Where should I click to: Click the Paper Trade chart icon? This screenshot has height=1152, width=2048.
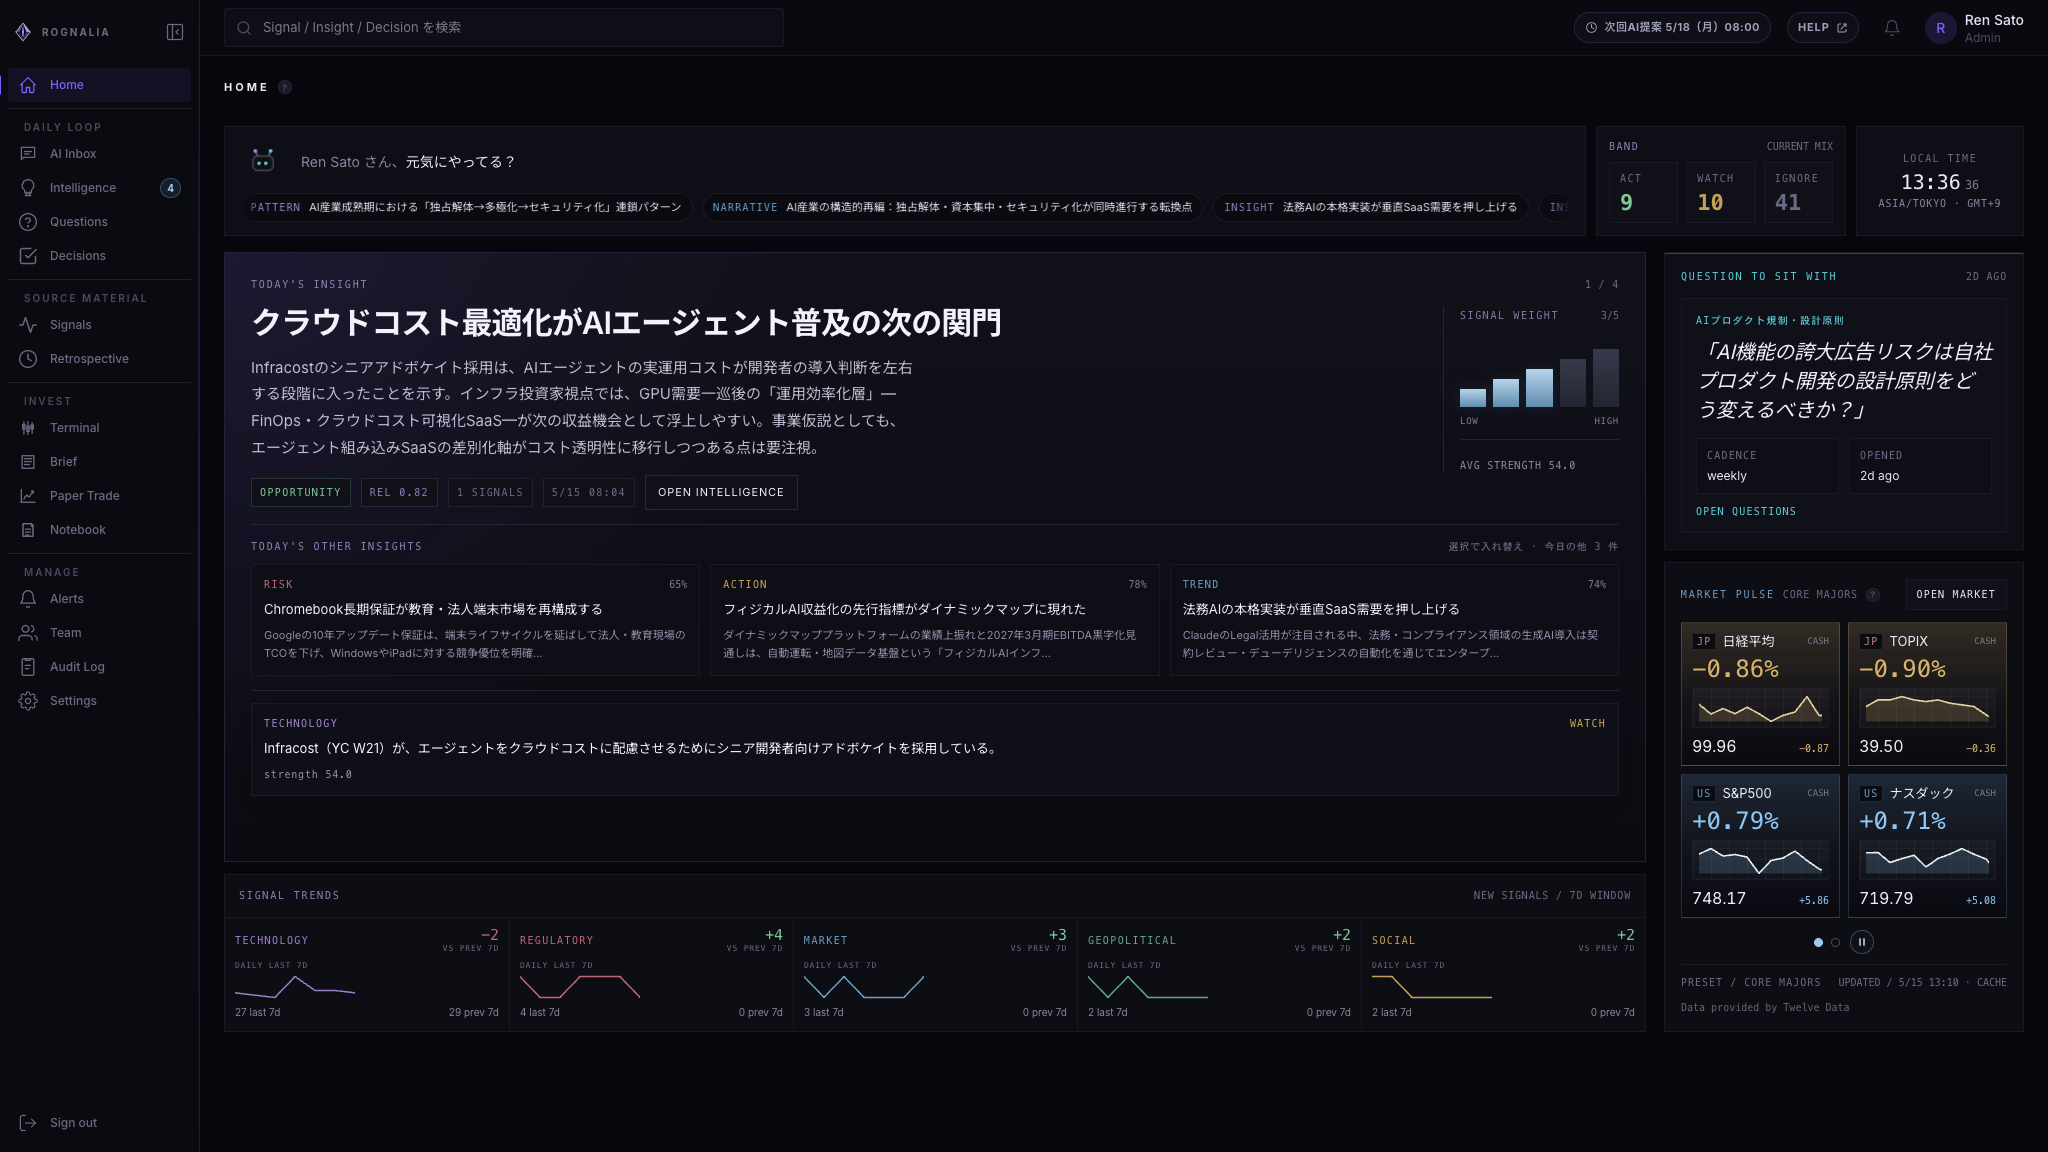(28, 496)
